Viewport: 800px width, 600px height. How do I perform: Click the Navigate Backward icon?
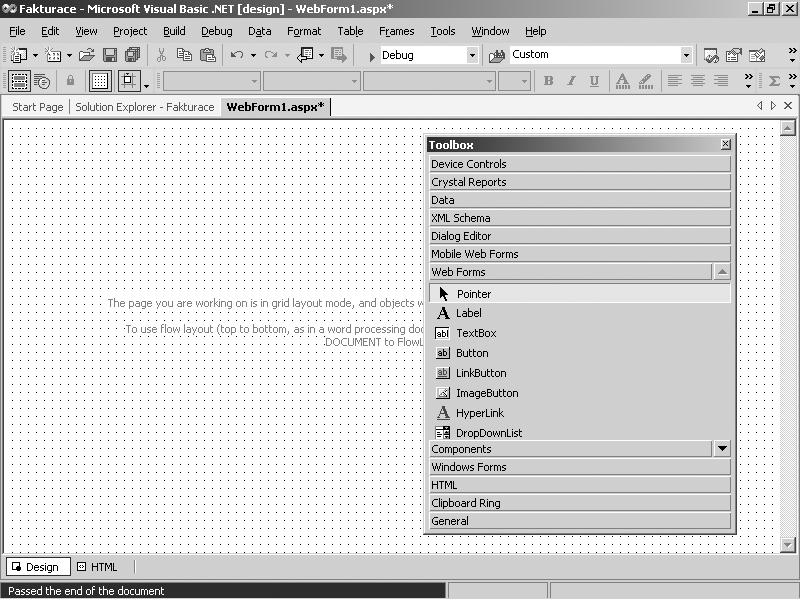(x=306, y=55)
